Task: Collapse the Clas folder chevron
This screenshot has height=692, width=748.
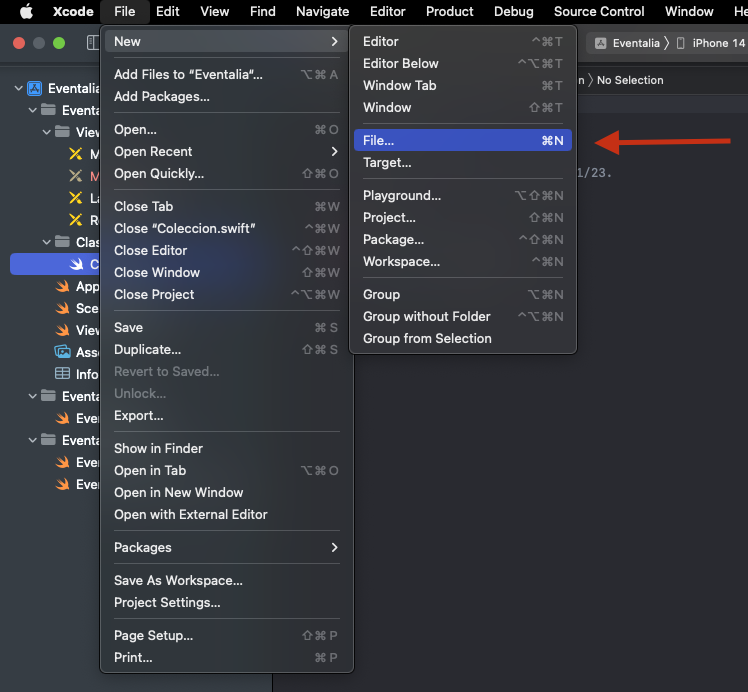Action: point(47,242)
